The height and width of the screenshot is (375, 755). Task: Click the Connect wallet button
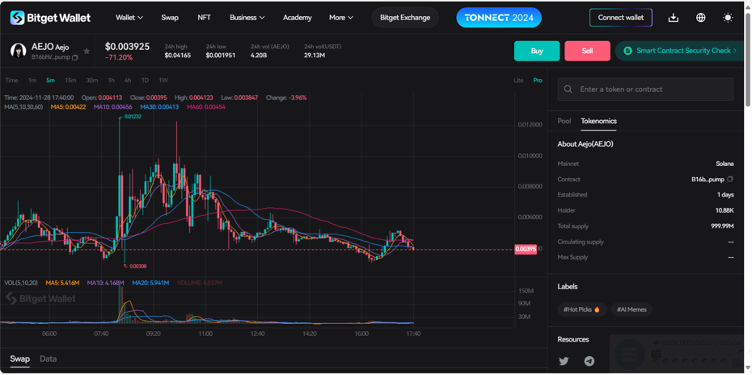pos(621,18)
